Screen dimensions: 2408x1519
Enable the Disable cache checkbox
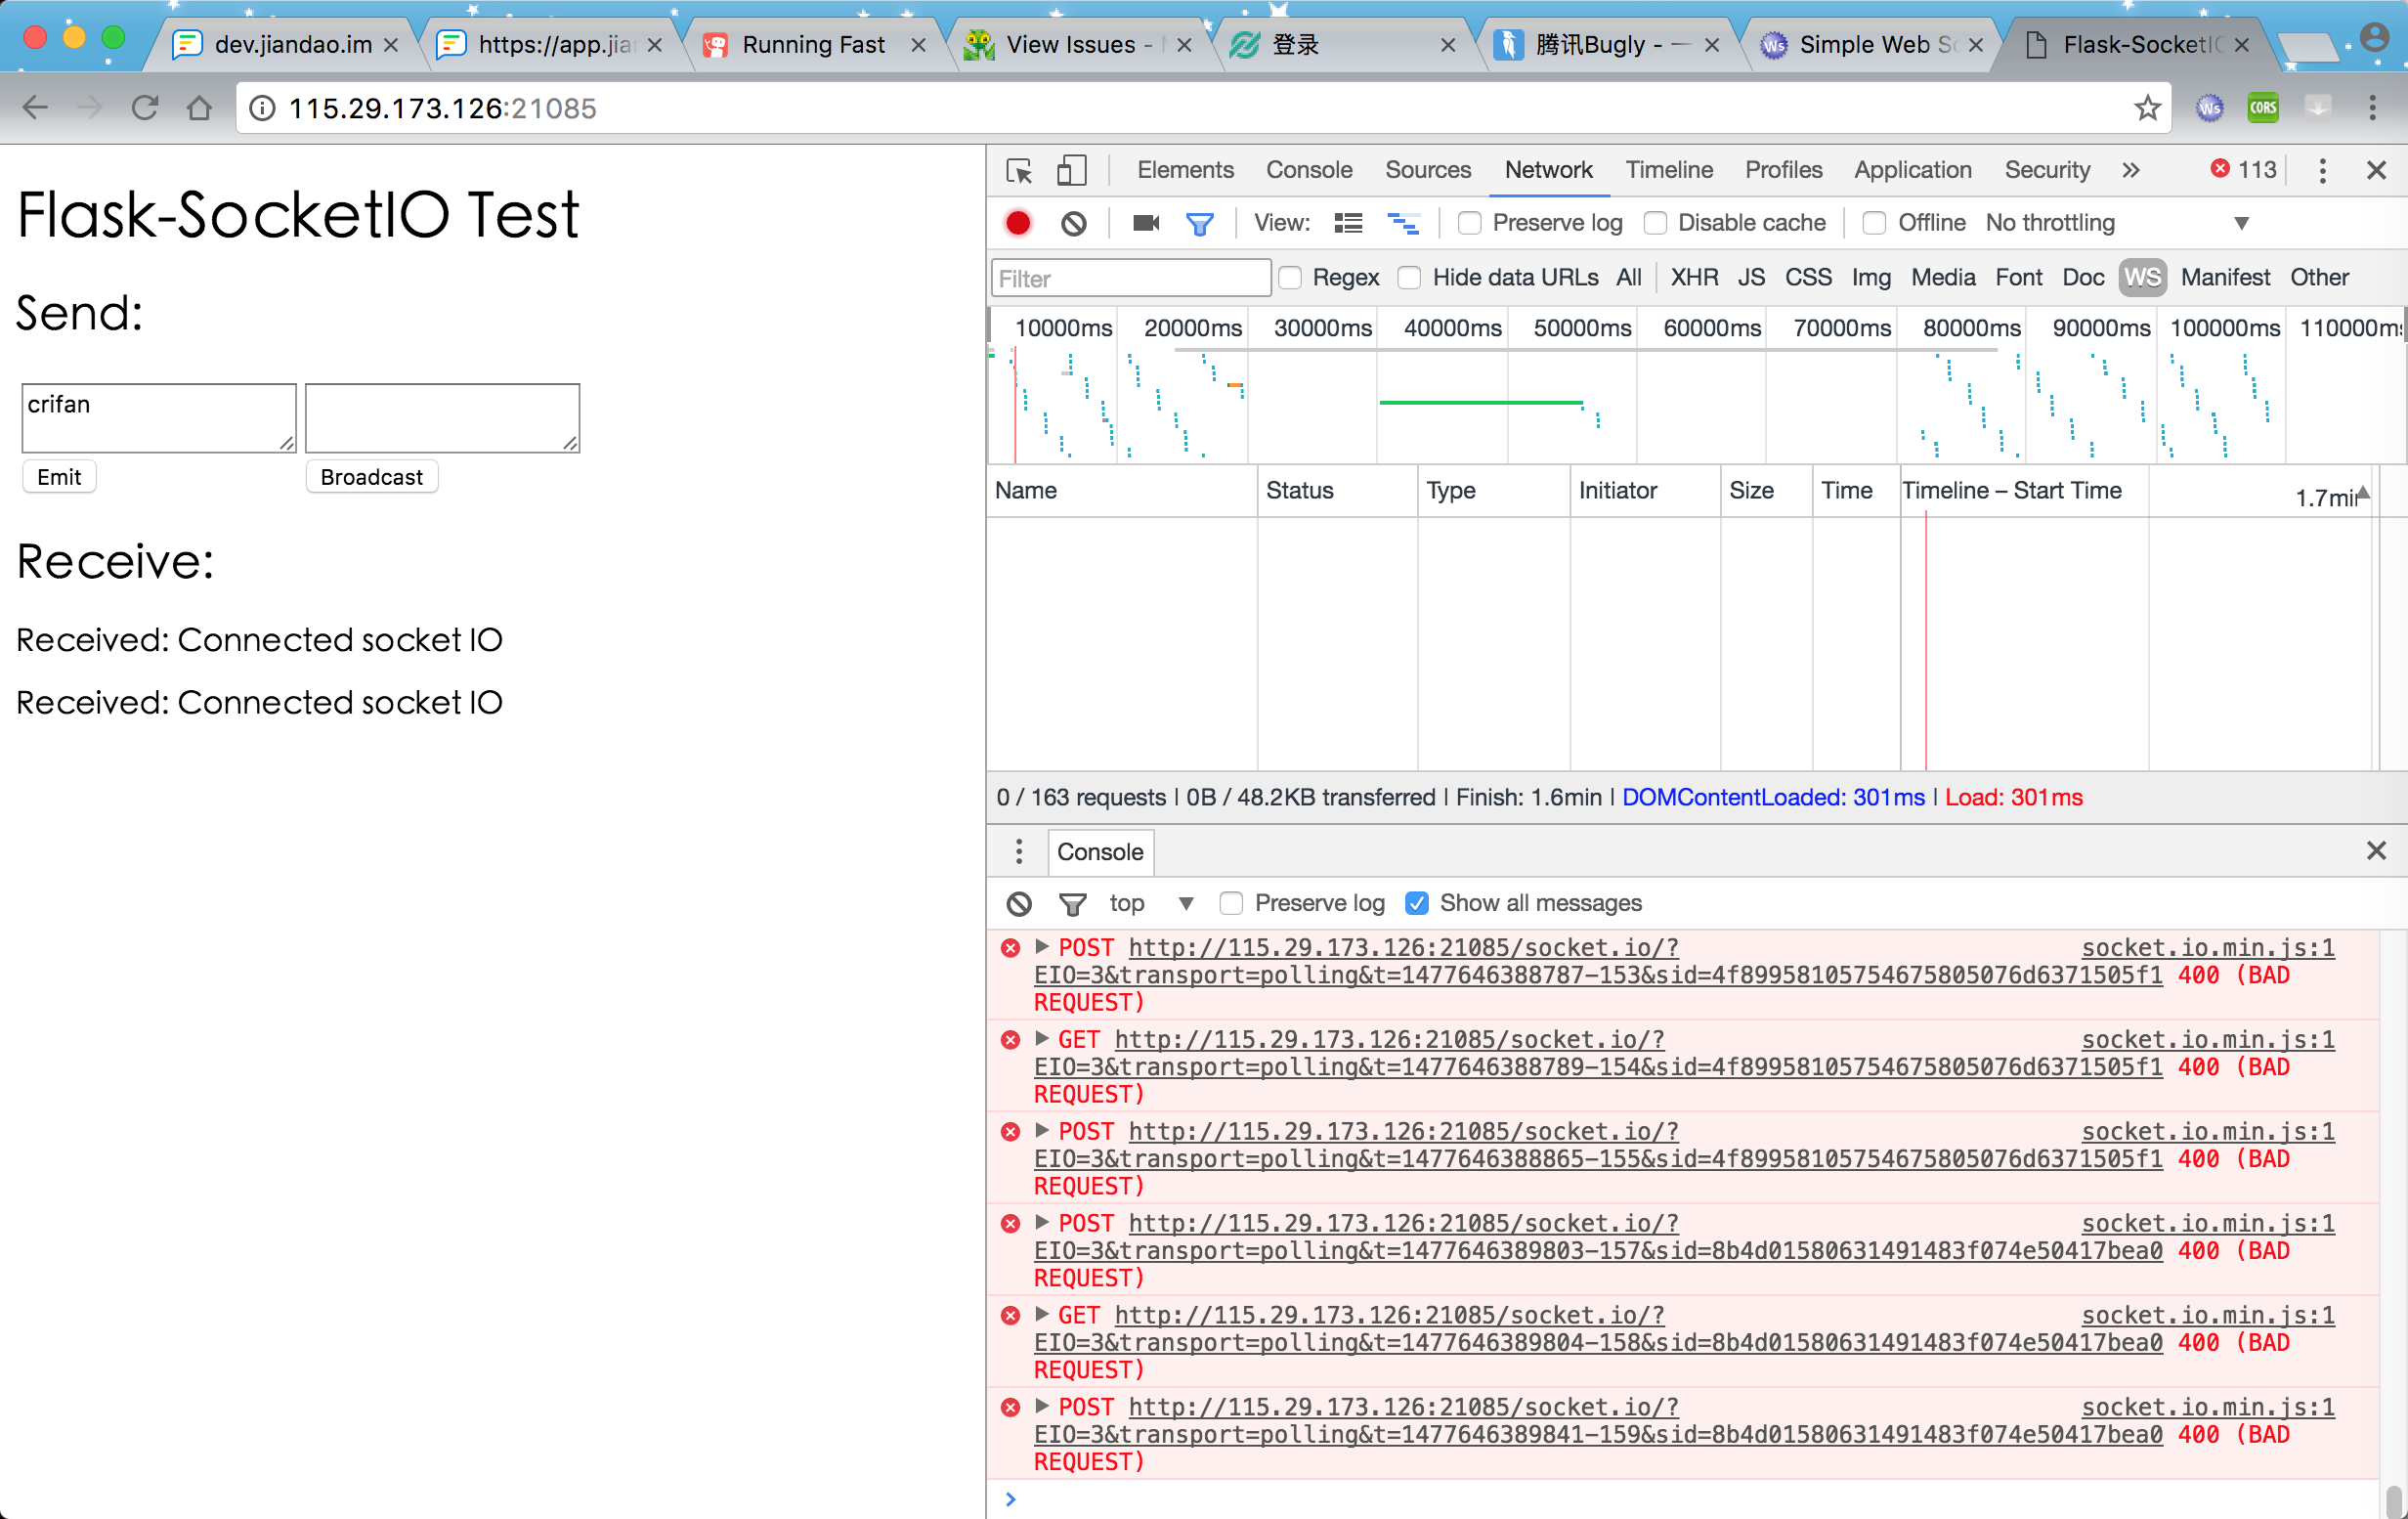(x=1657, y=222)
